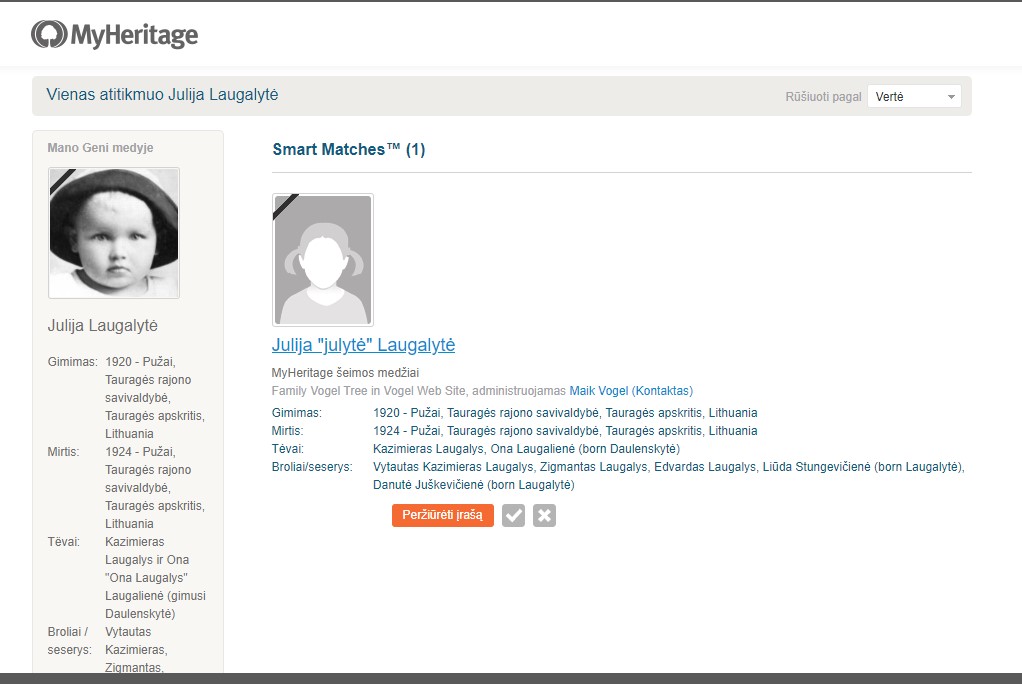Select the Smart Matches™ (1) heading
This screenshot has width=1022, height=684.
point(349,149)
